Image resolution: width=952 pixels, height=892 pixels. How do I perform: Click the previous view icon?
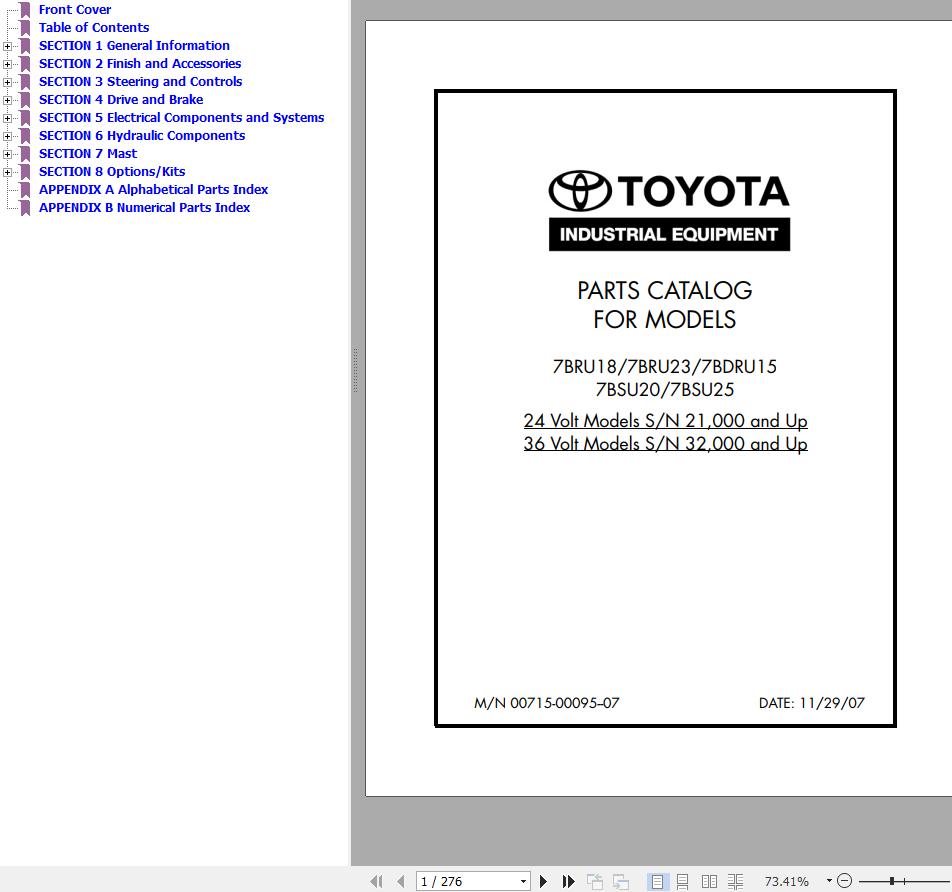click(594, 881)
